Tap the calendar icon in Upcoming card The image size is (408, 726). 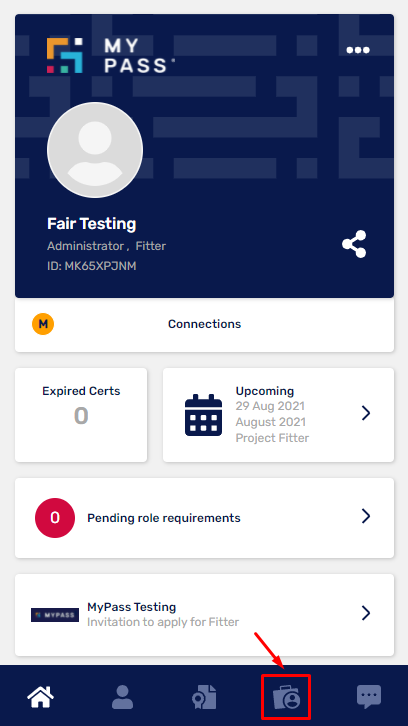(203, 415)
